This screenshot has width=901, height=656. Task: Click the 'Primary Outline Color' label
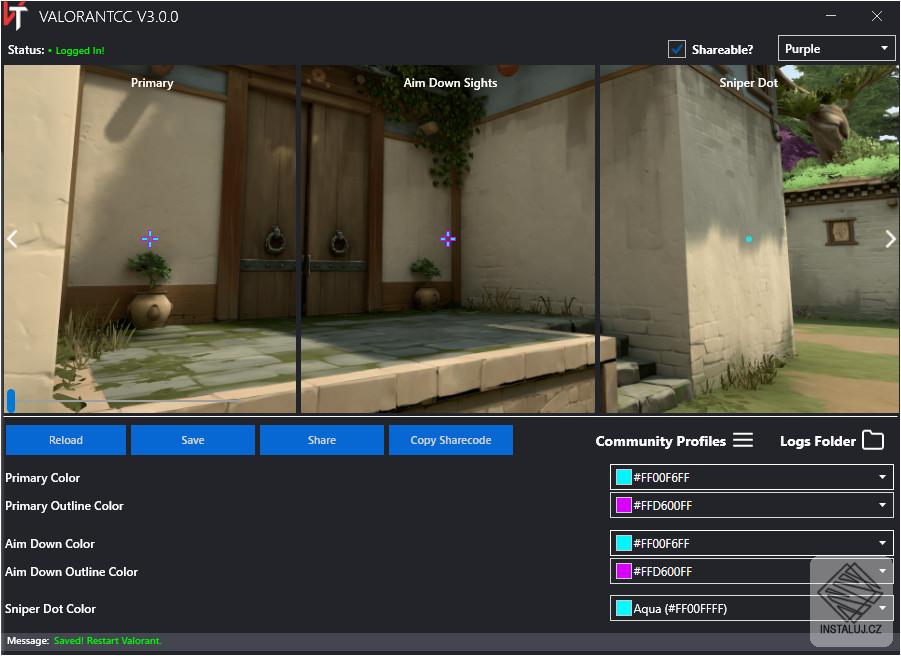point(64,505)
